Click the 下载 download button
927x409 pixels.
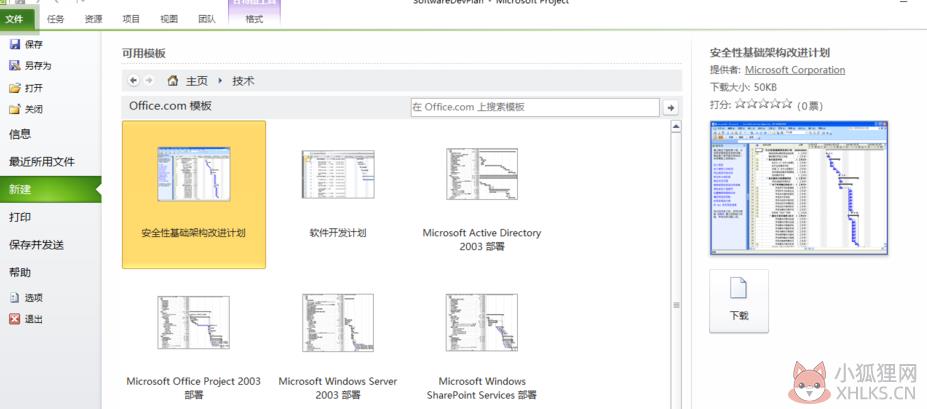pos(739,301)
